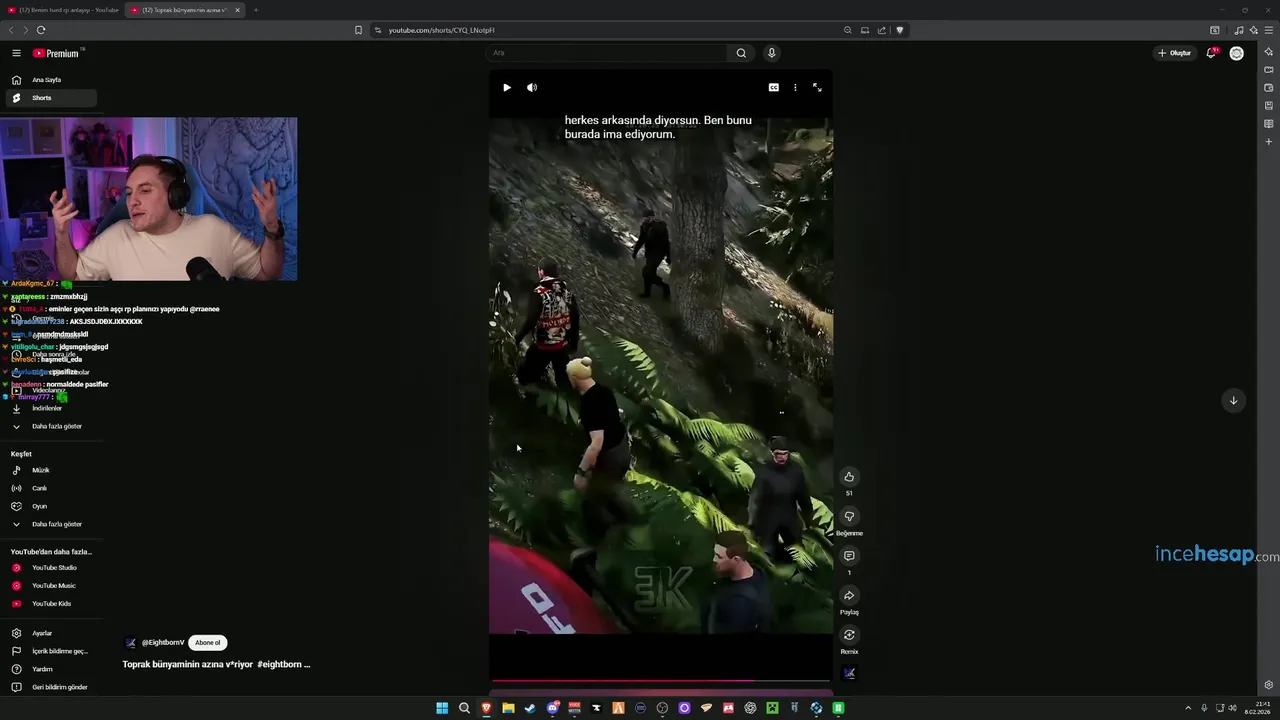Subscribe with the Abone ol button

pos(208,643)
